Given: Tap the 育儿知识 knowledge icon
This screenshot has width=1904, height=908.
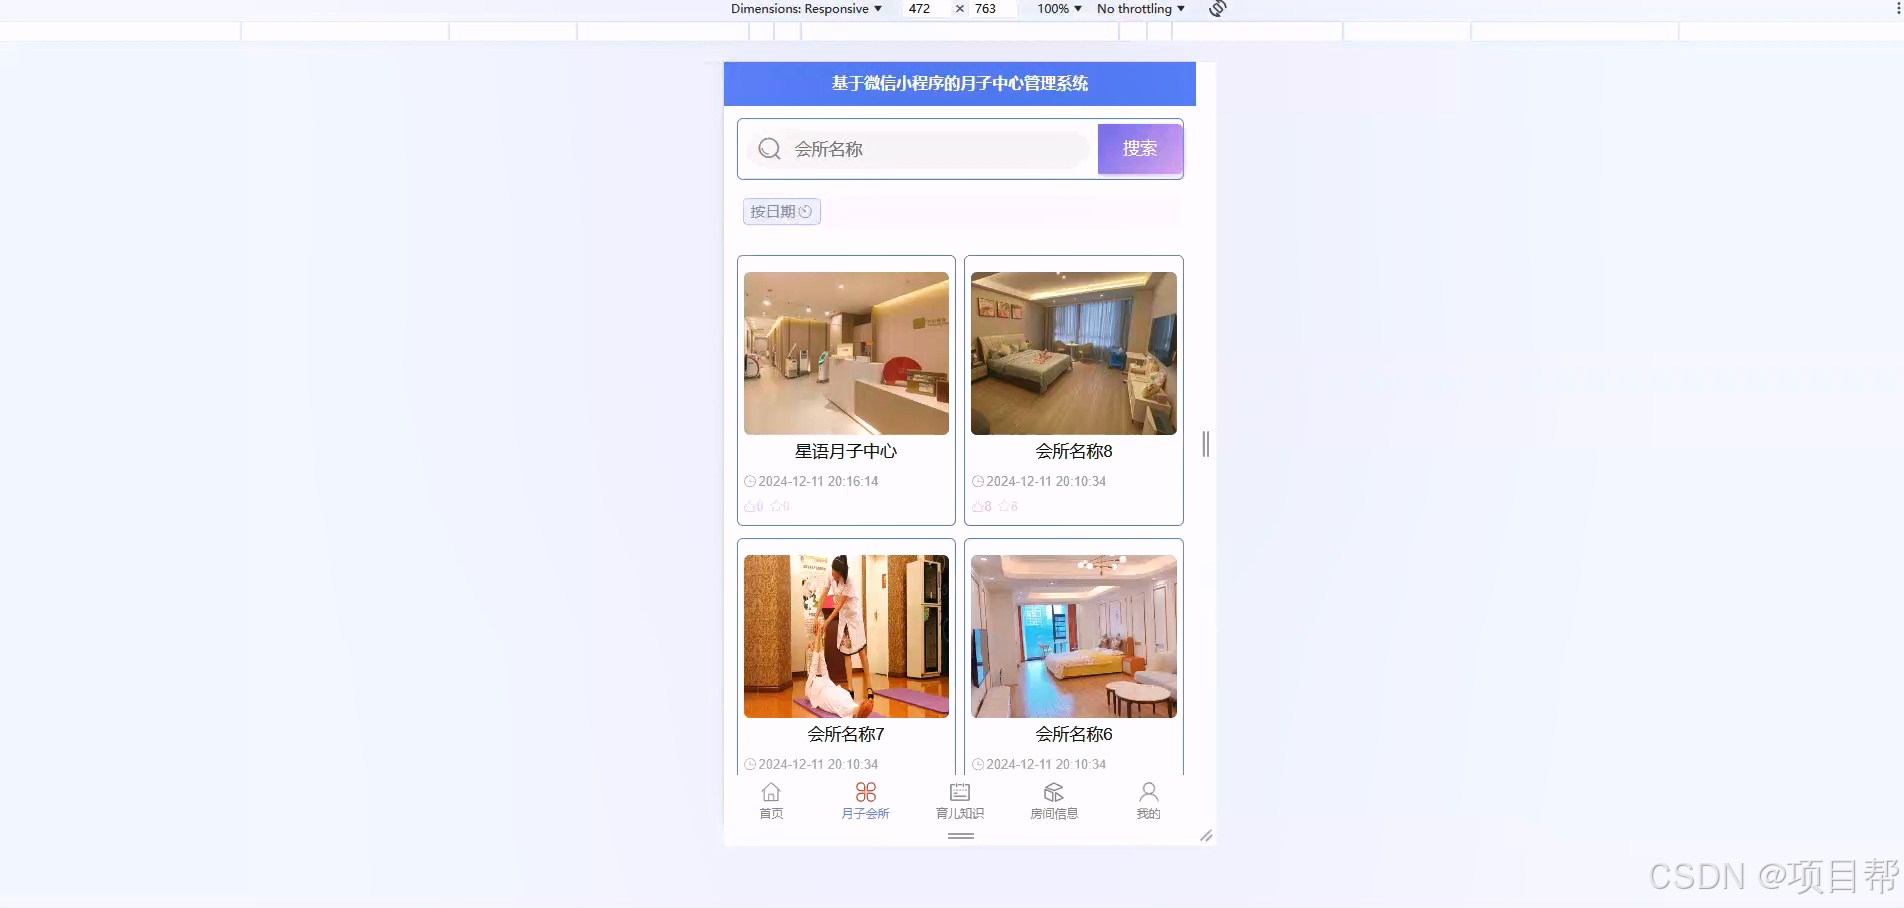Looking at the screenshot, I should pyautogui.click(x=958, y=792).
